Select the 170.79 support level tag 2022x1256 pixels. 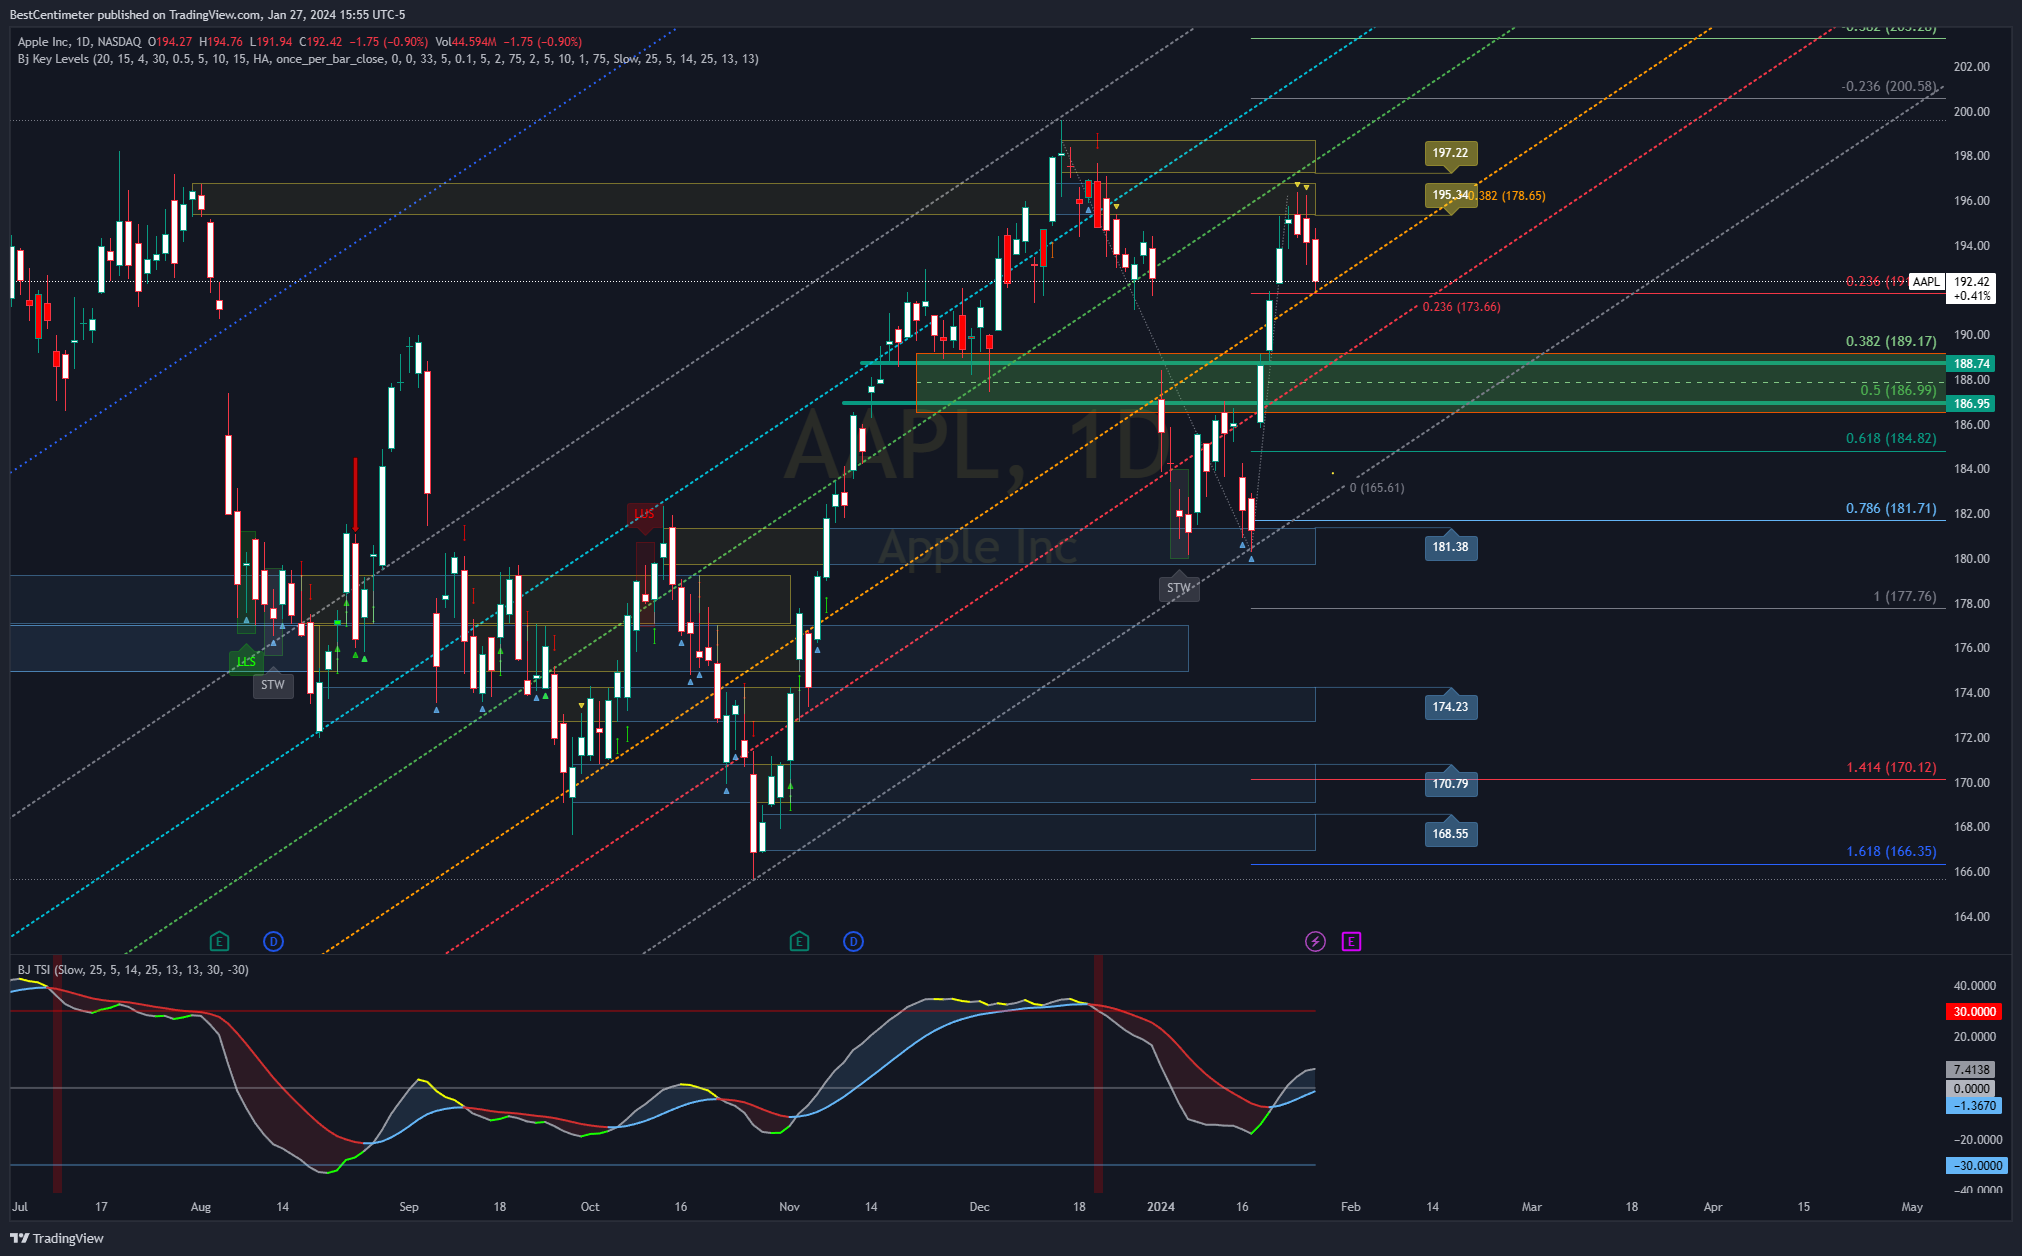click(1450, 783)
